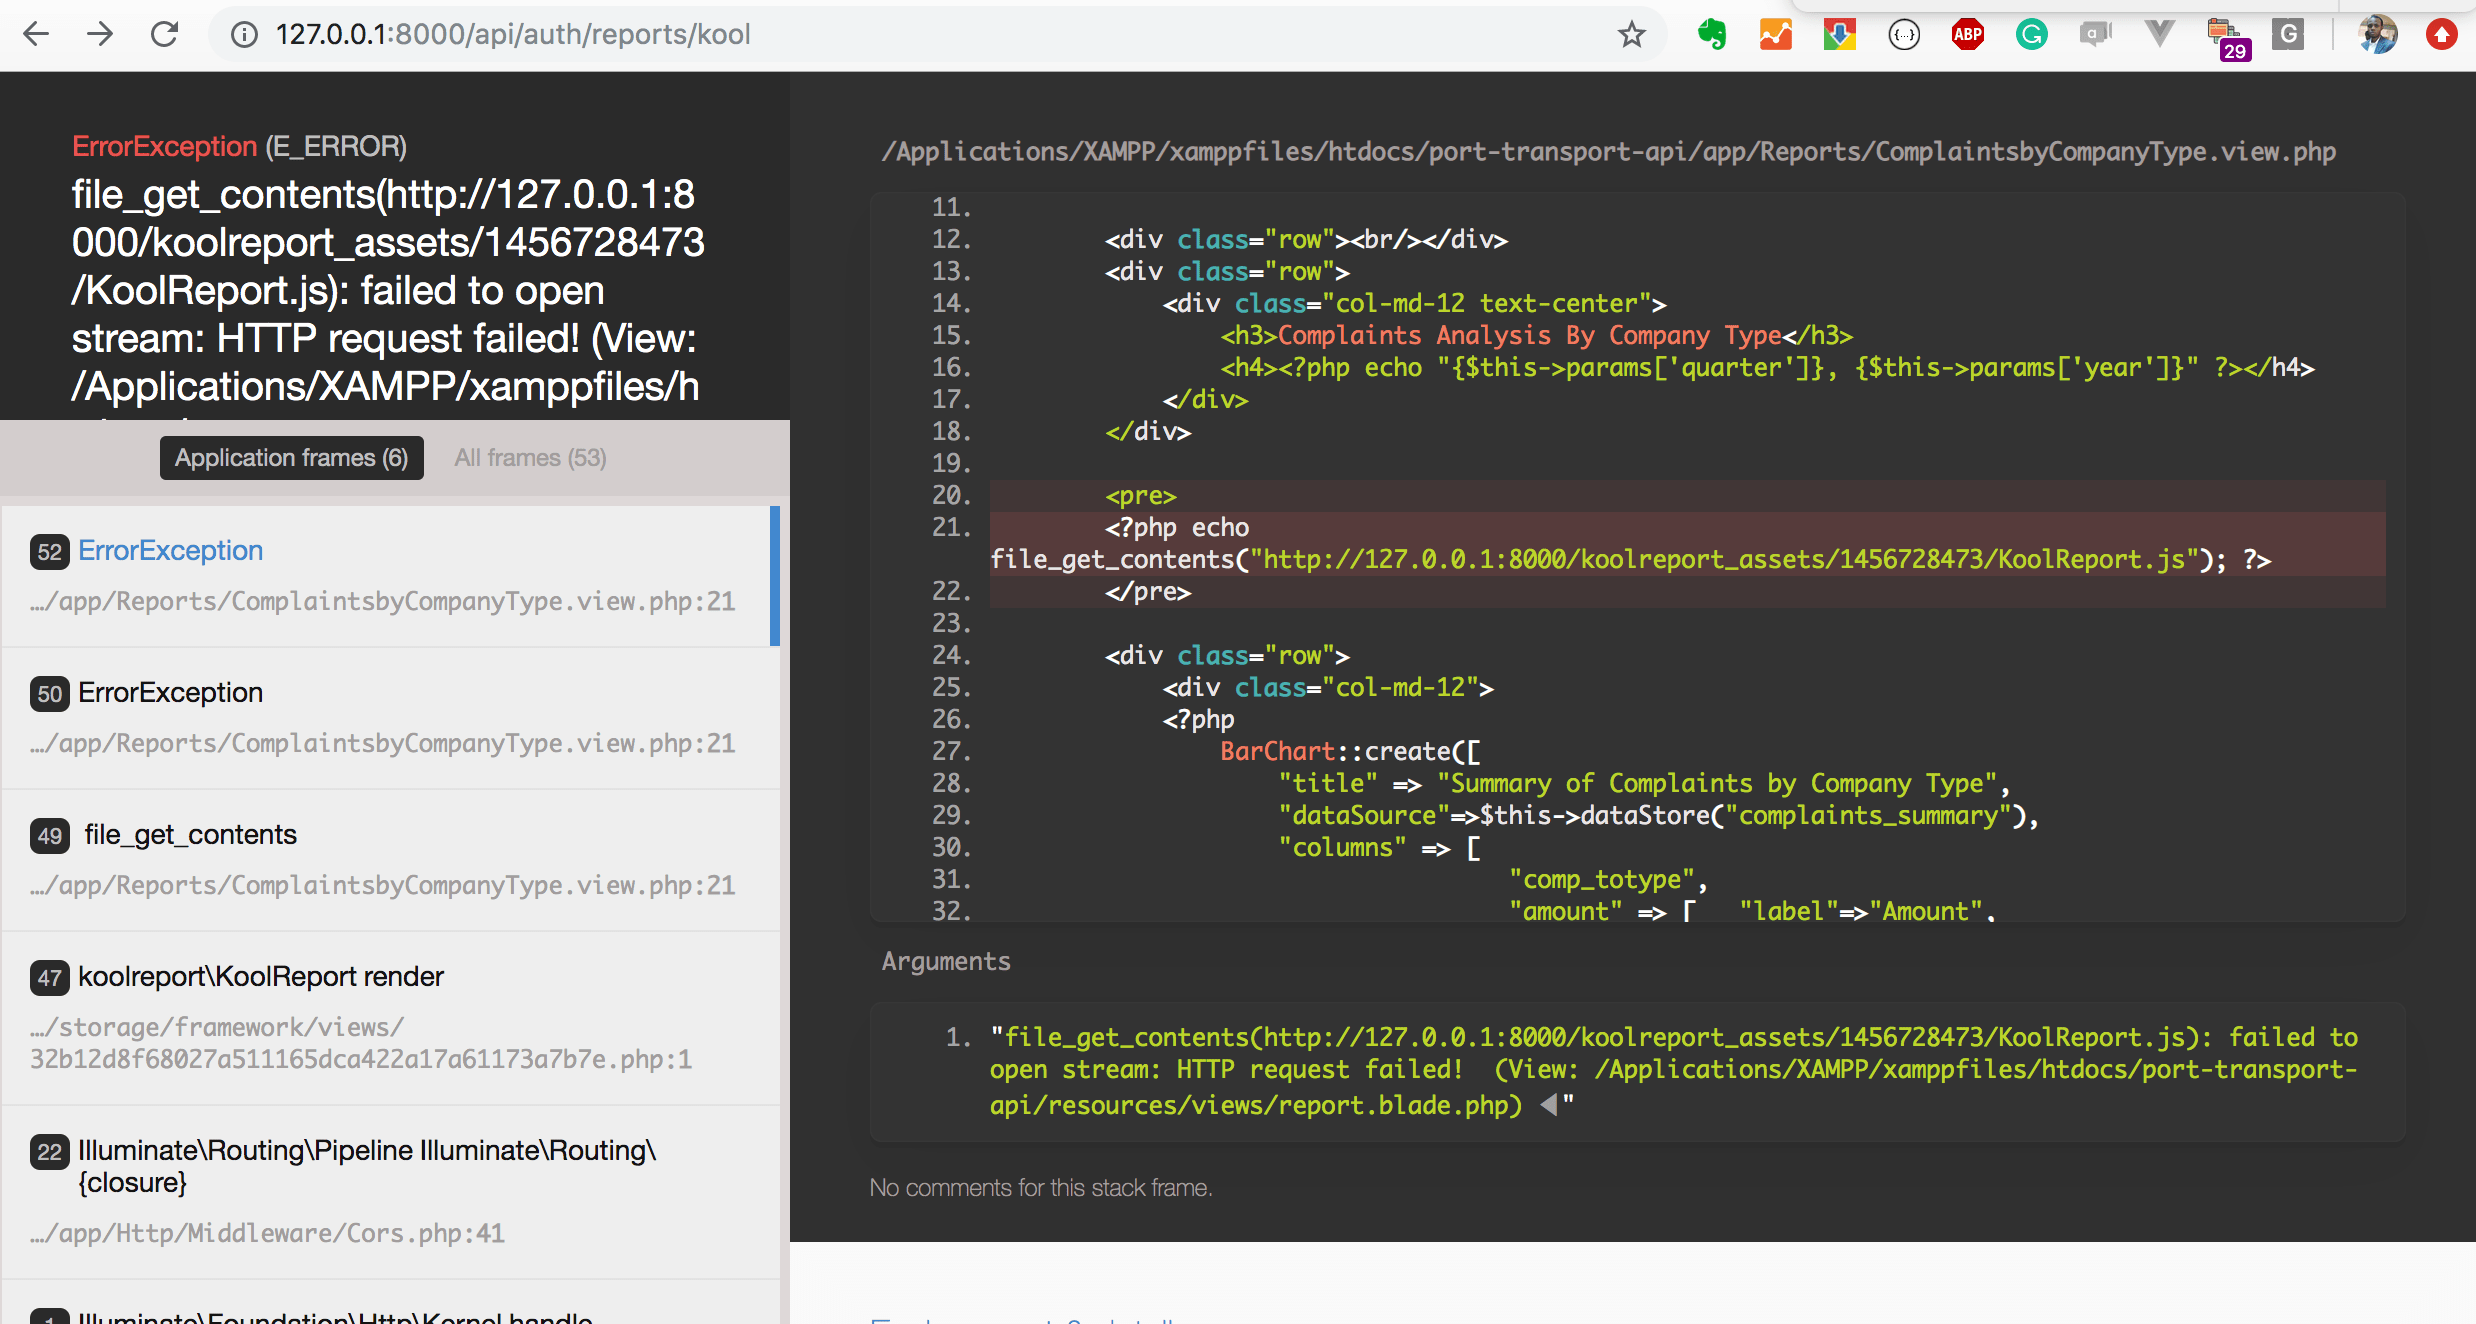Open the gray chat video extension
The width and height of the screenshot is (2476, 1324).
tap(2095, 35)
